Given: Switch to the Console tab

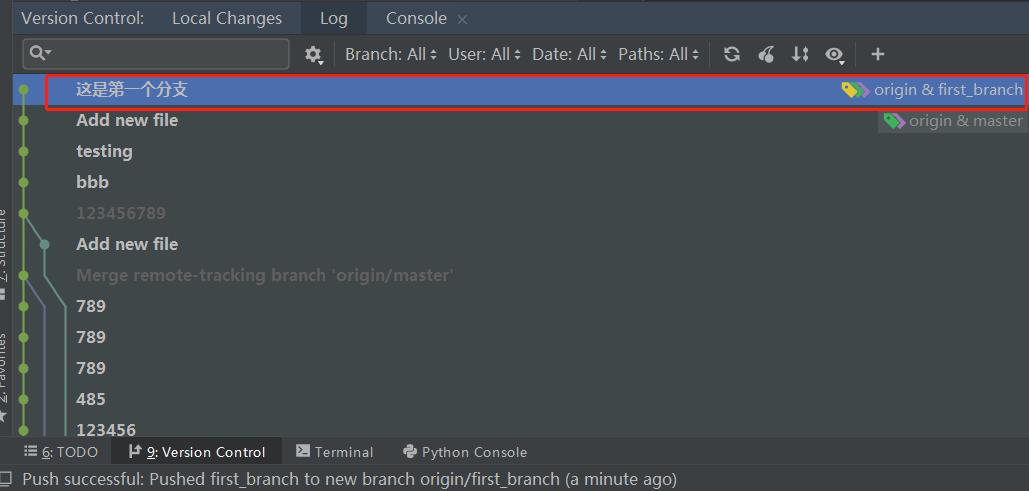Looking at the screenshot, I should coord(416,18).
